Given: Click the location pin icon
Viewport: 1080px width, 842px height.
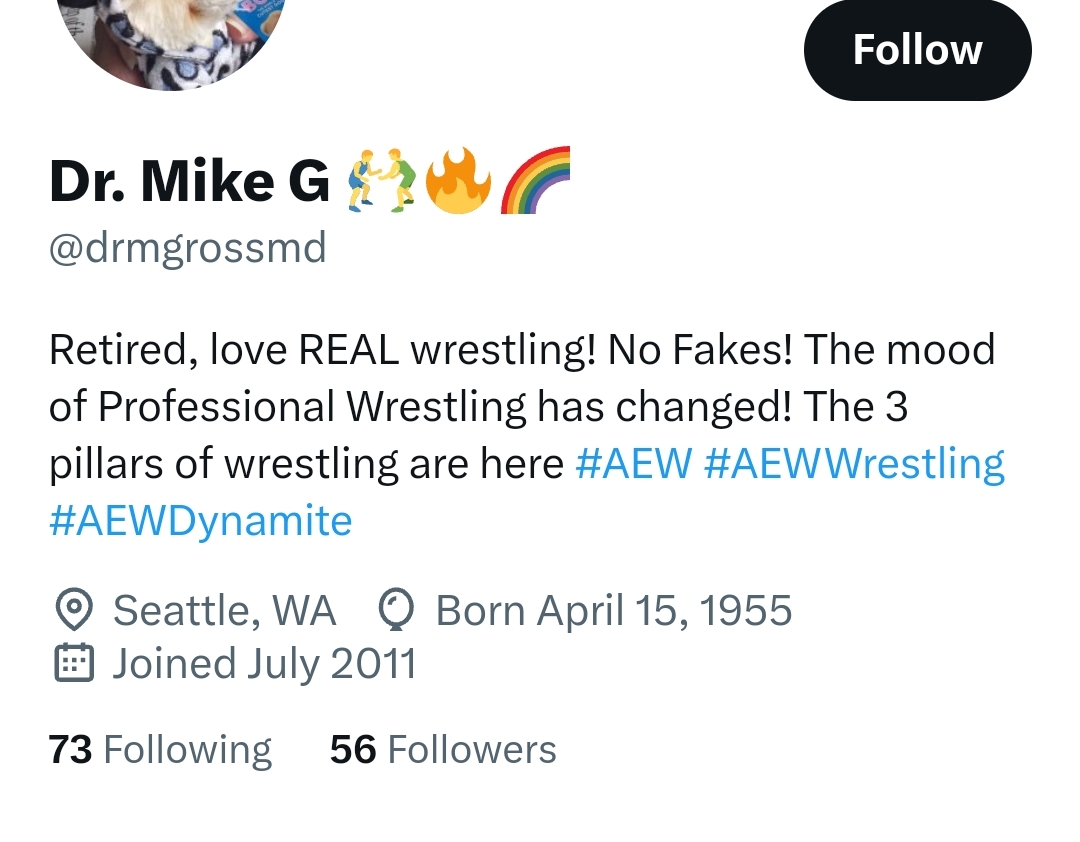Looking at the screenshot, I should point(72,610).
